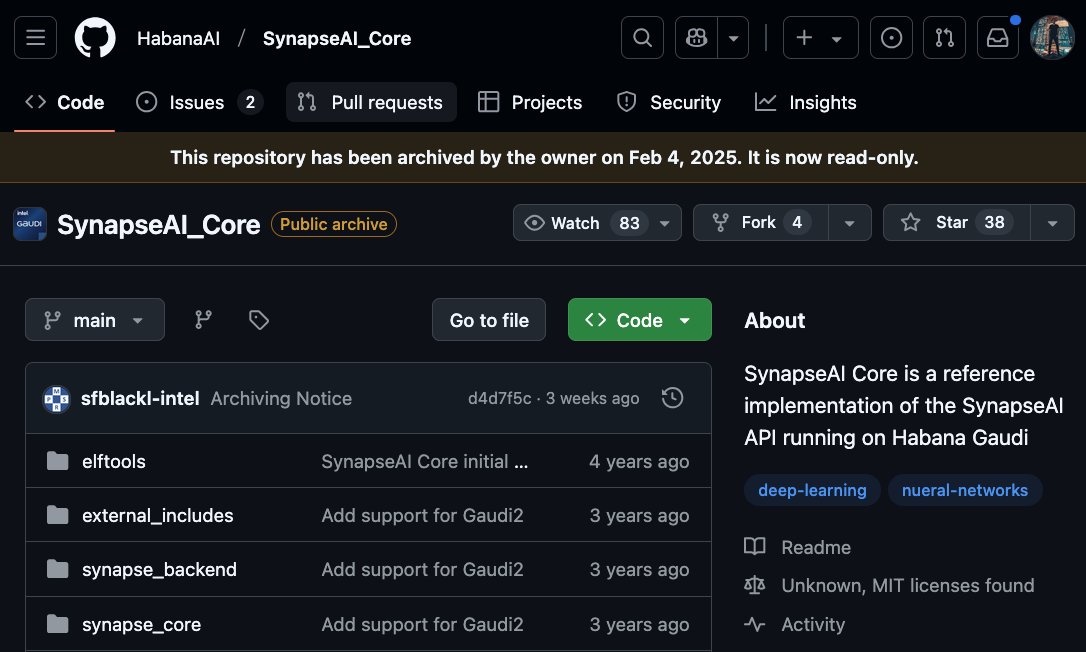The image size is (1086, 652).
Task: Click the SynapseAI_Core repository title
Action: (159, 224)
